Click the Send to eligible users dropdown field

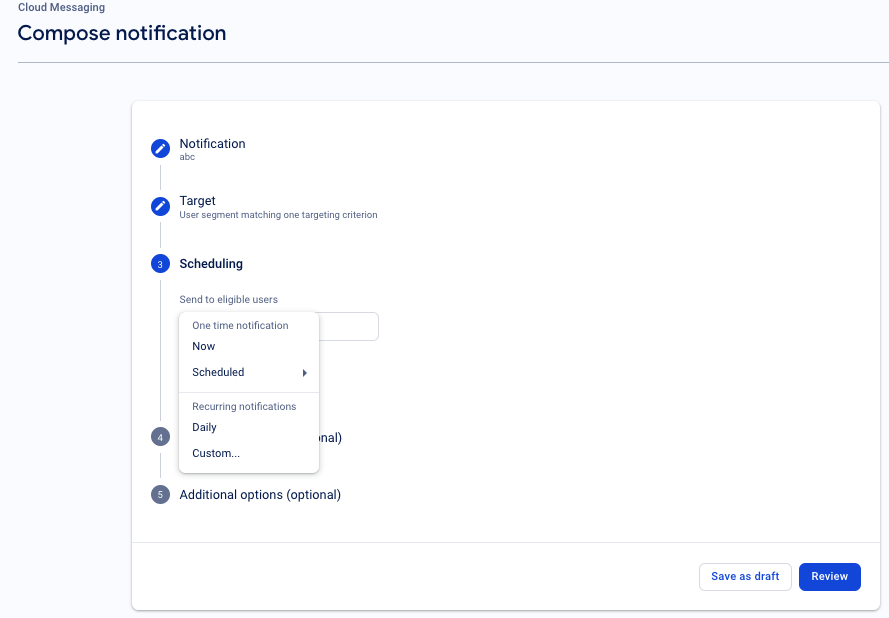click(348, 327)
